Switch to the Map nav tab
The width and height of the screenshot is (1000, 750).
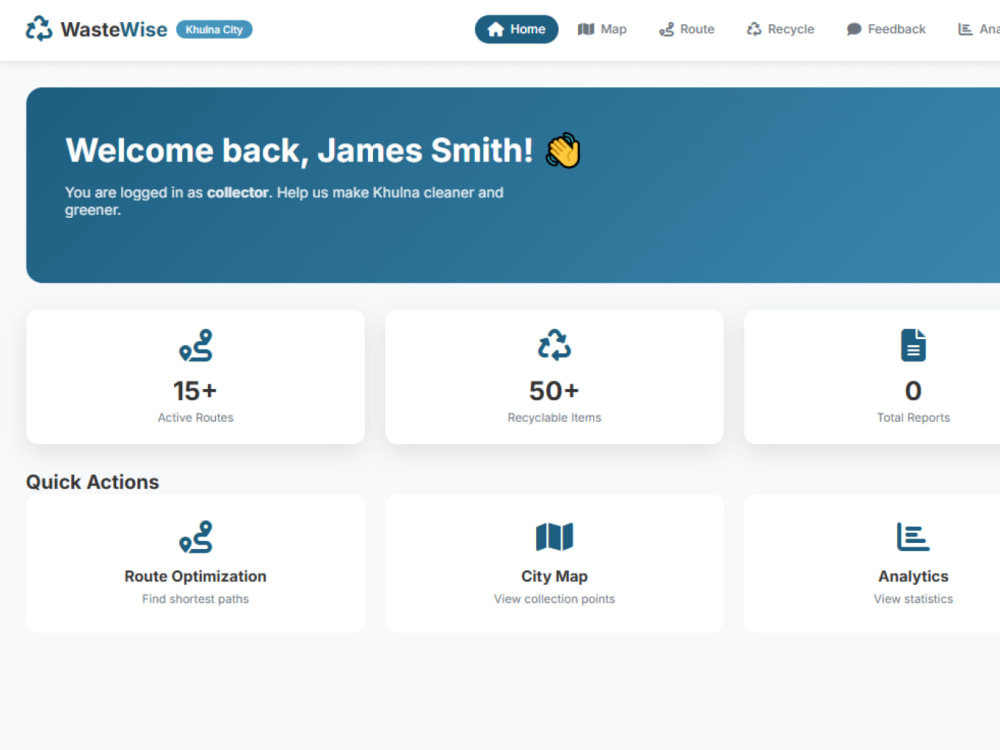pyautogui.click(x=602, y=29)
